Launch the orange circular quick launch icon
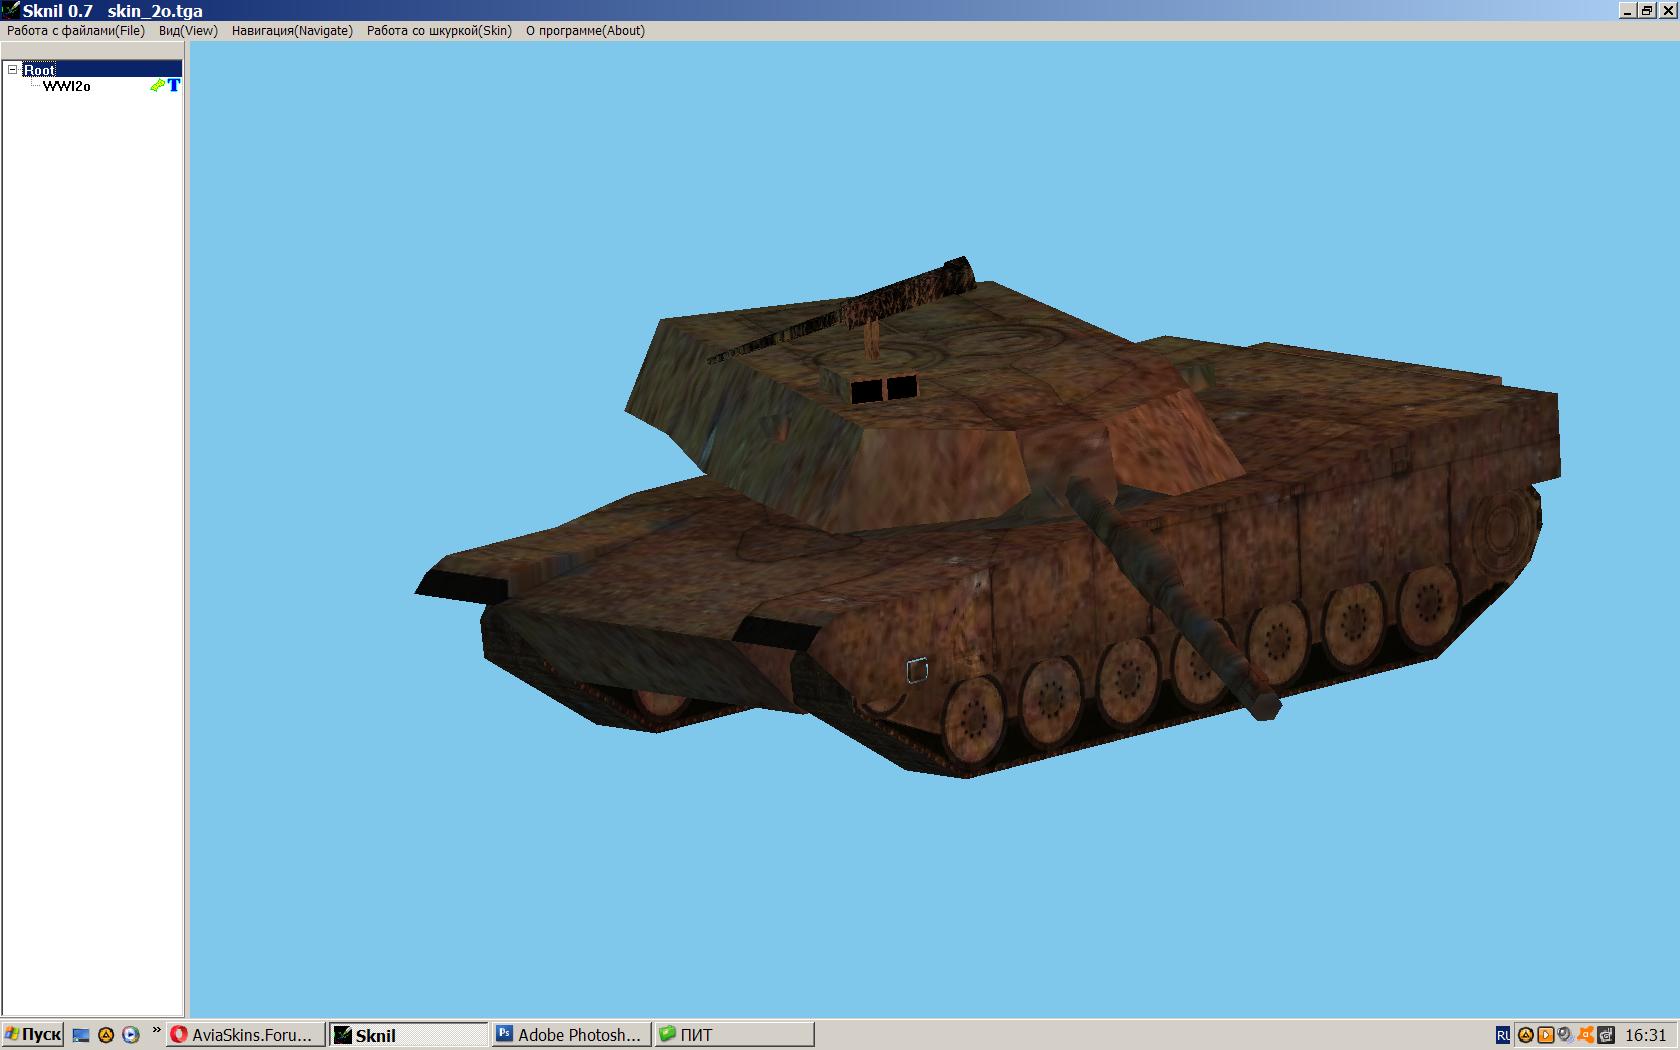 click(x=106, y=1036)
